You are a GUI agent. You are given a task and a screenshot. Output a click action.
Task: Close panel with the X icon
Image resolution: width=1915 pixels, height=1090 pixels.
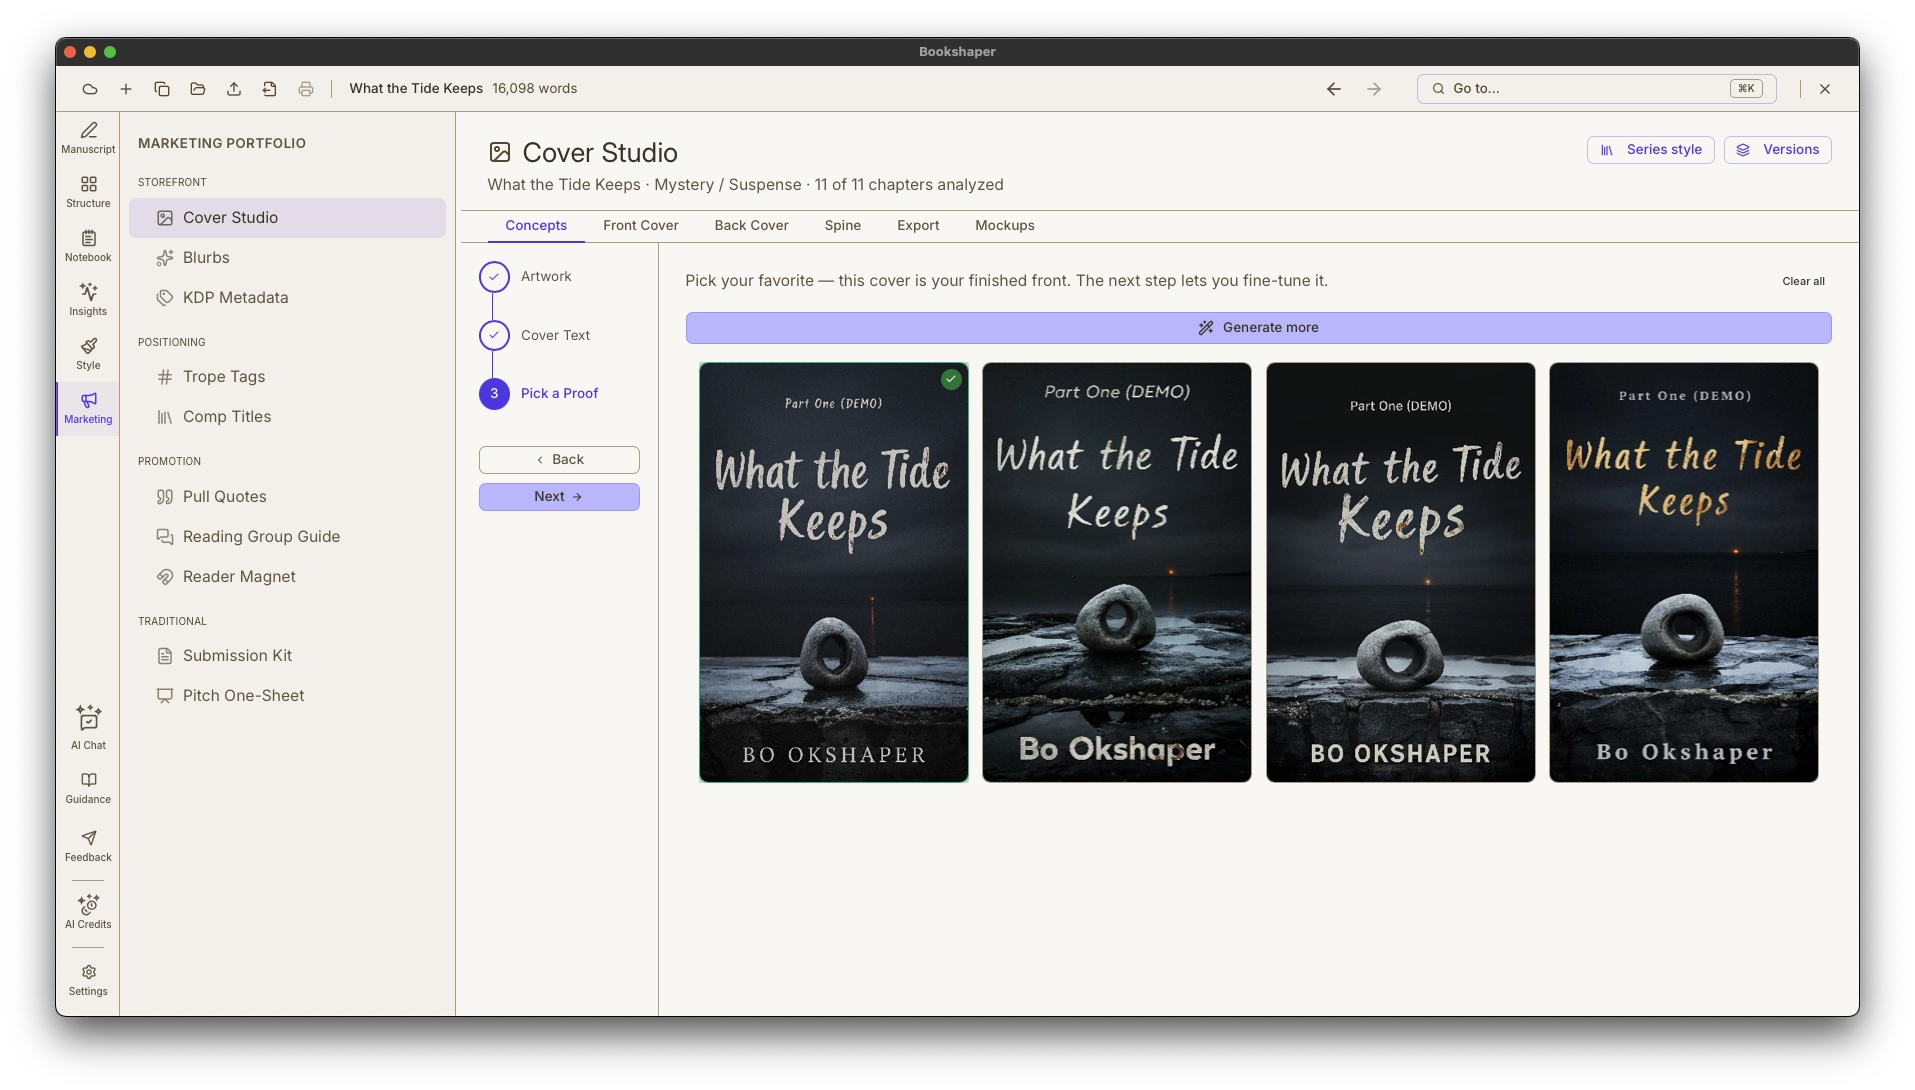pyautogui.click(x=1825, y=89)
